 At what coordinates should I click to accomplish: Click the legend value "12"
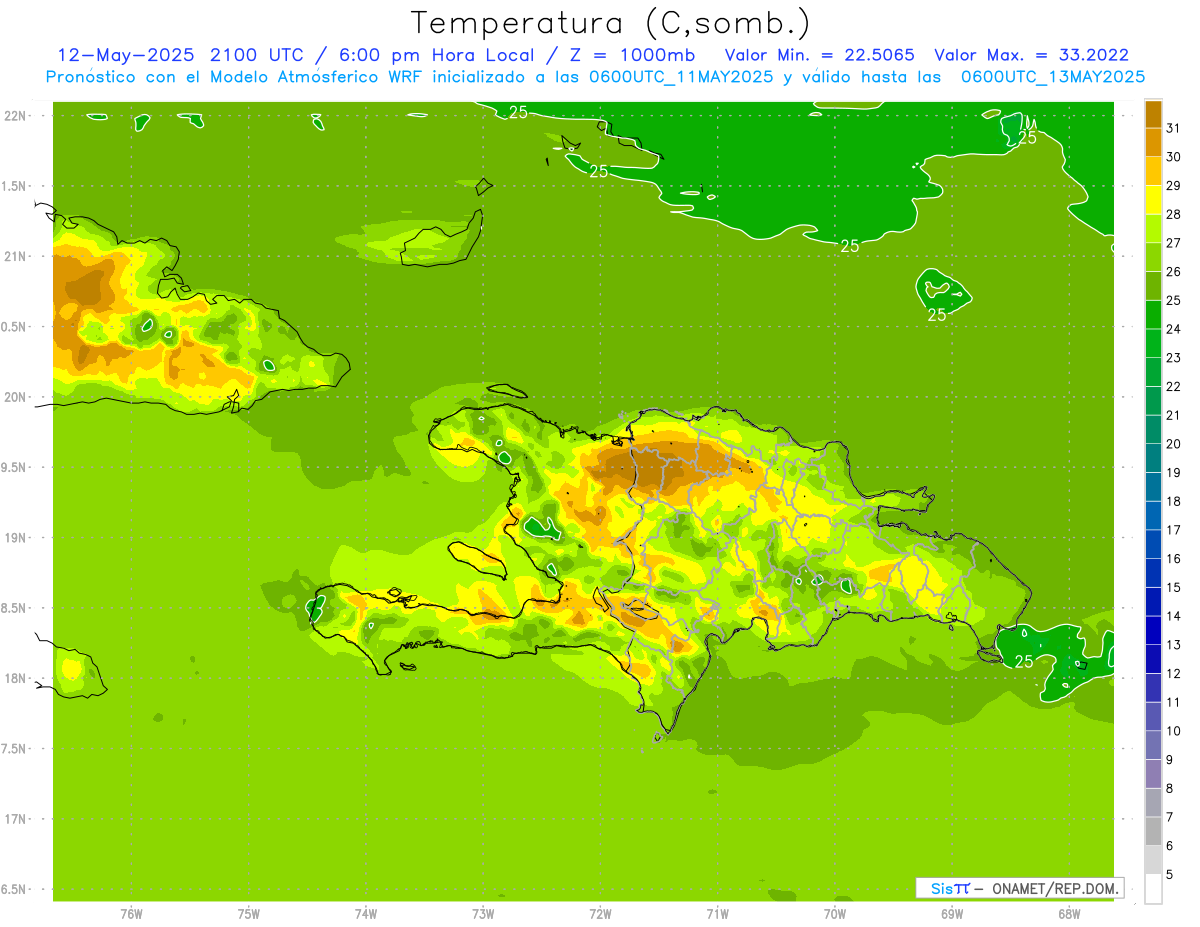point(1173,674)
